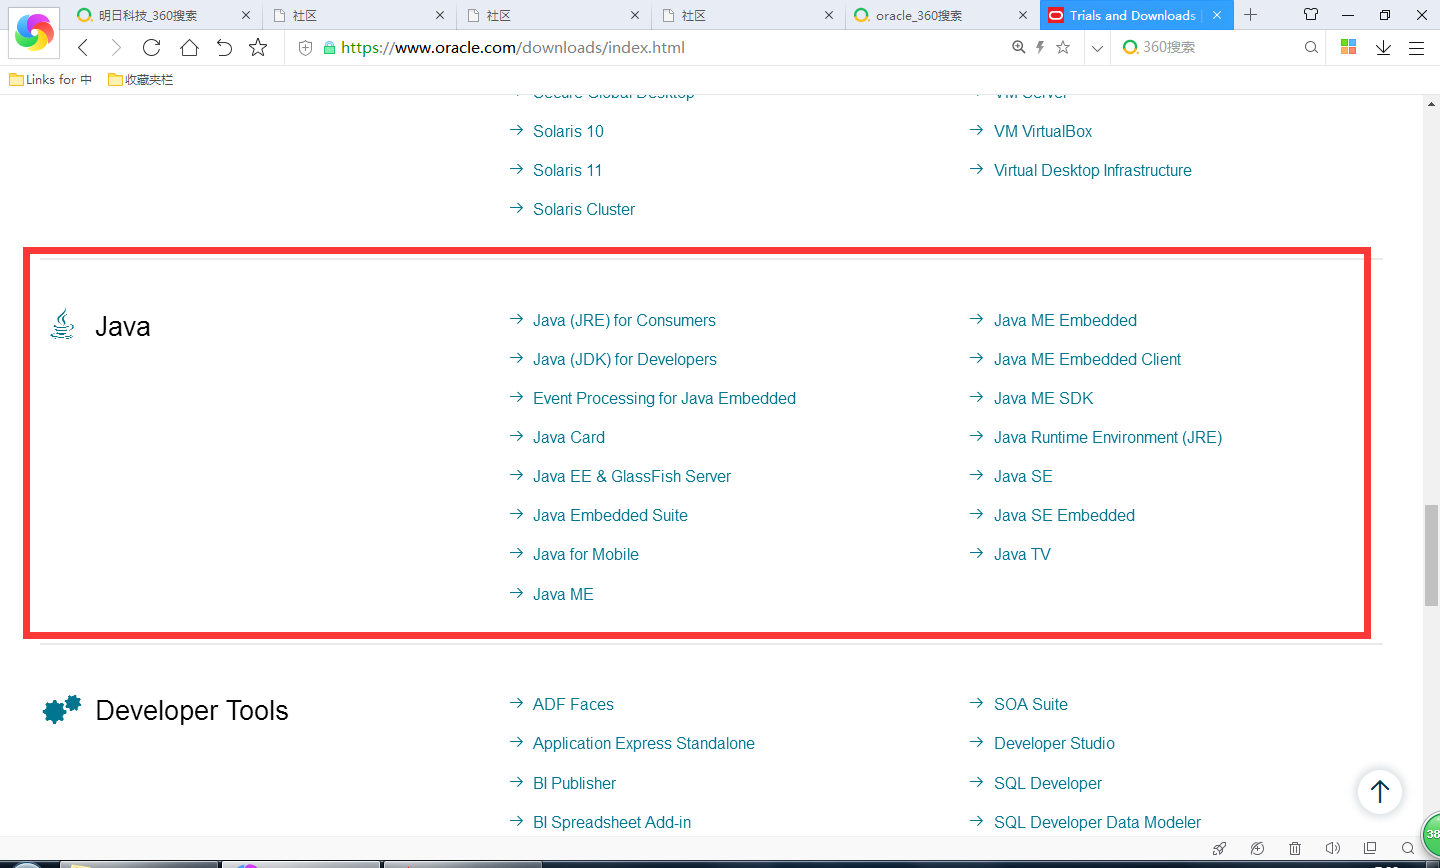Open the Java ME SDK link
This screenshot has width=1440, height=868.
point(1043,398)
